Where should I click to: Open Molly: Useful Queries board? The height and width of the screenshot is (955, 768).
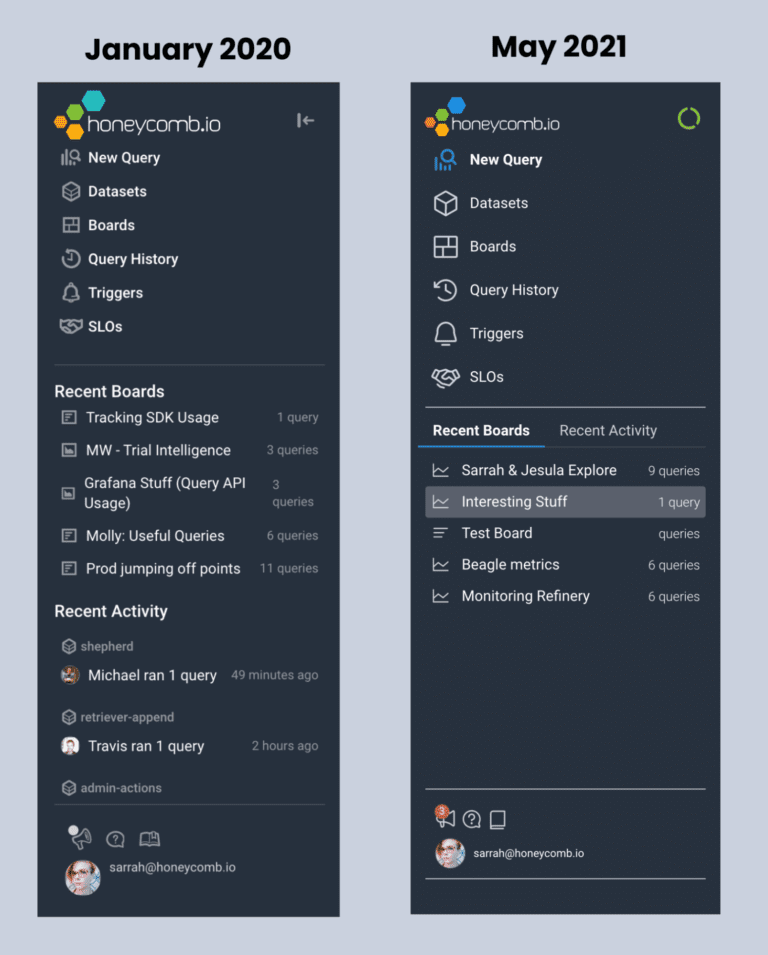click(155, 536)
